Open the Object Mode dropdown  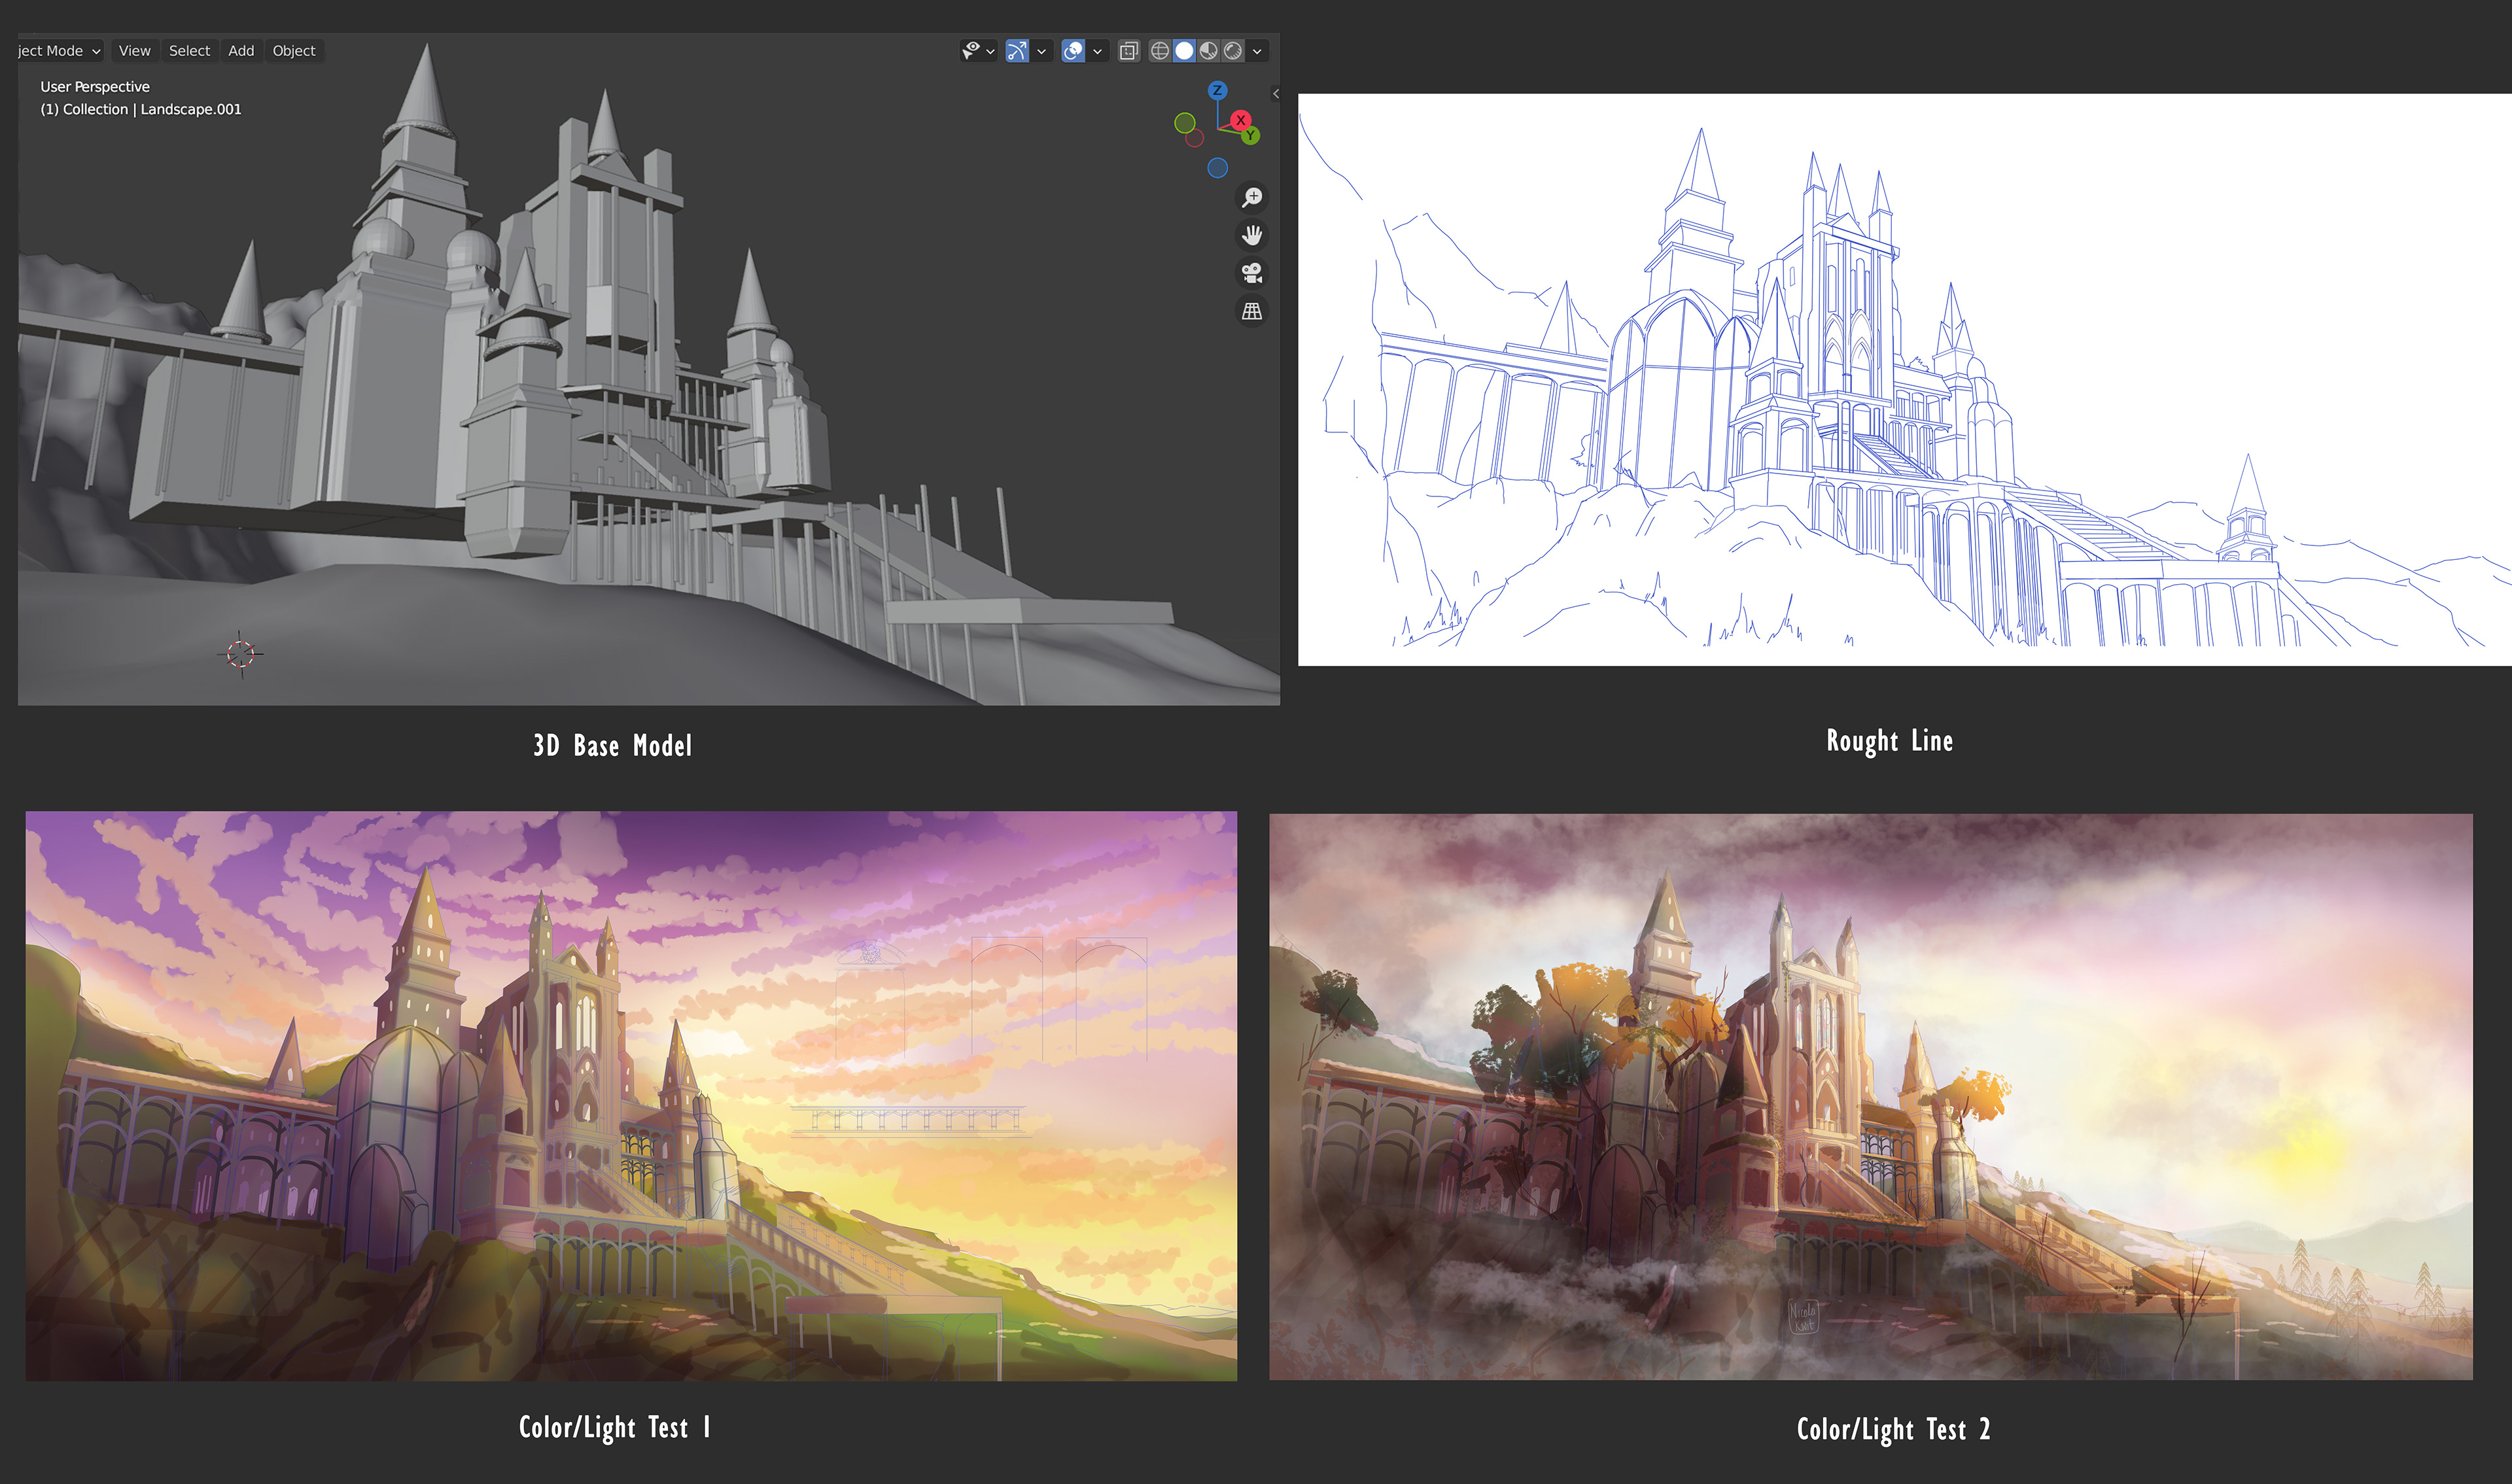(58, 51)
